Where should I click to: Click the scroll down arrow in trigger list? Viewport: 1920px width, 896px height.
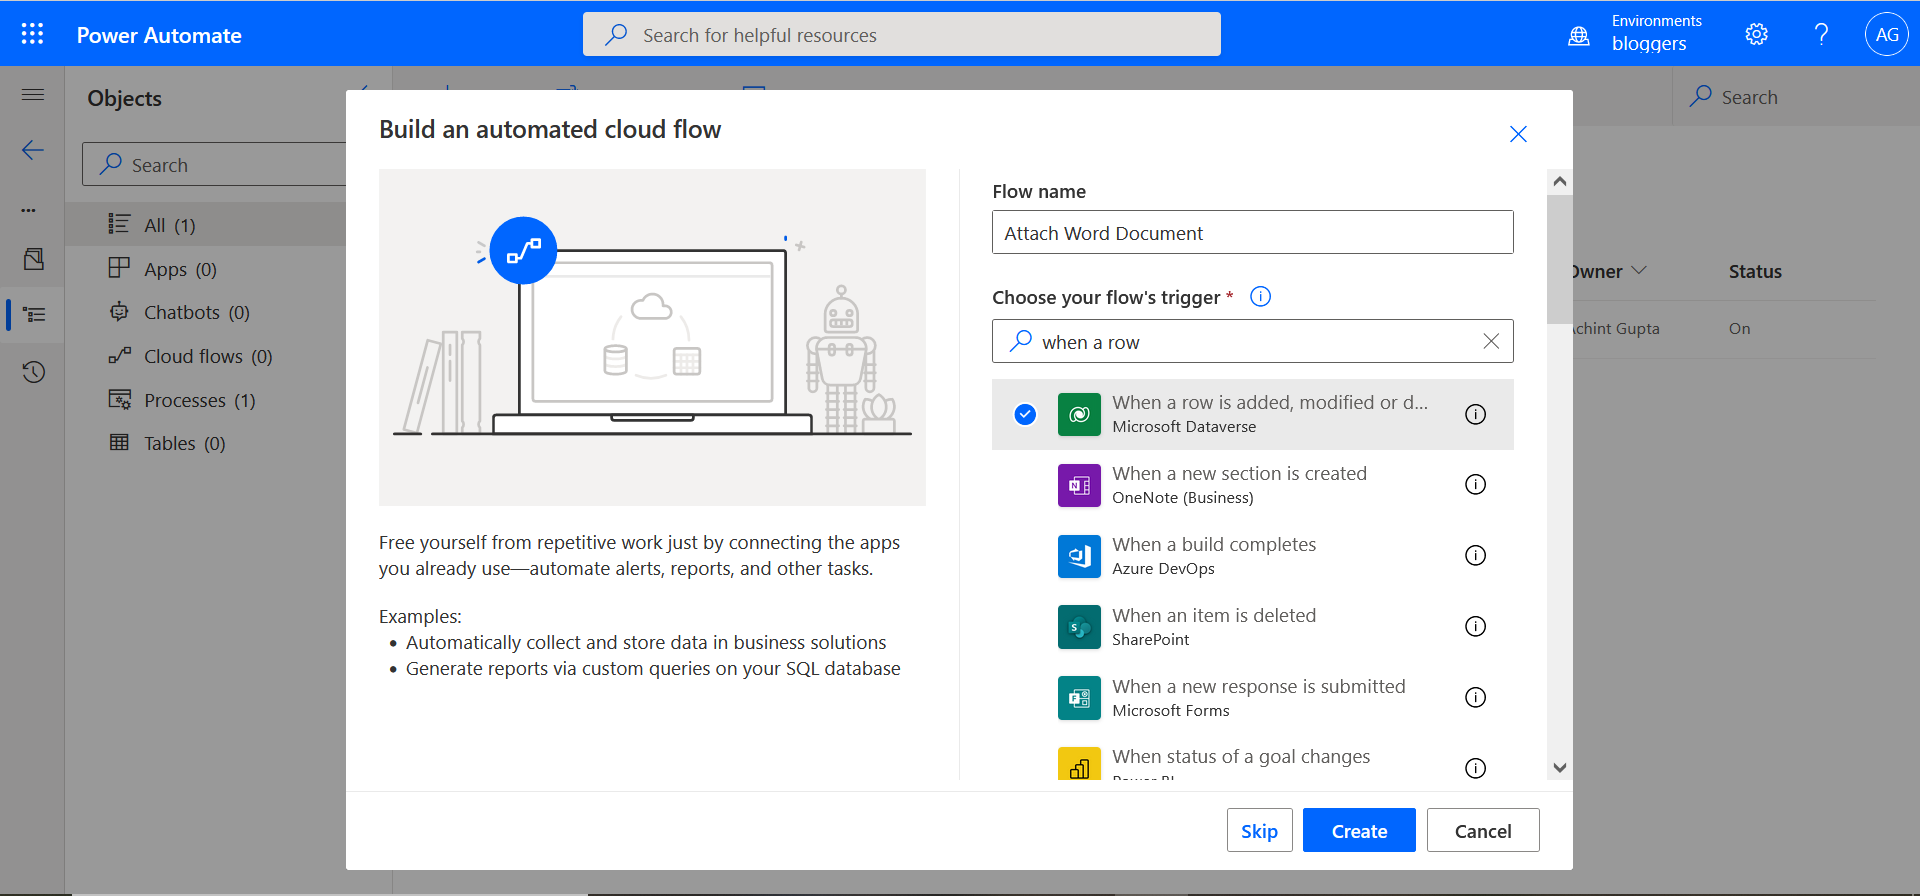[x=1559, y=768]
